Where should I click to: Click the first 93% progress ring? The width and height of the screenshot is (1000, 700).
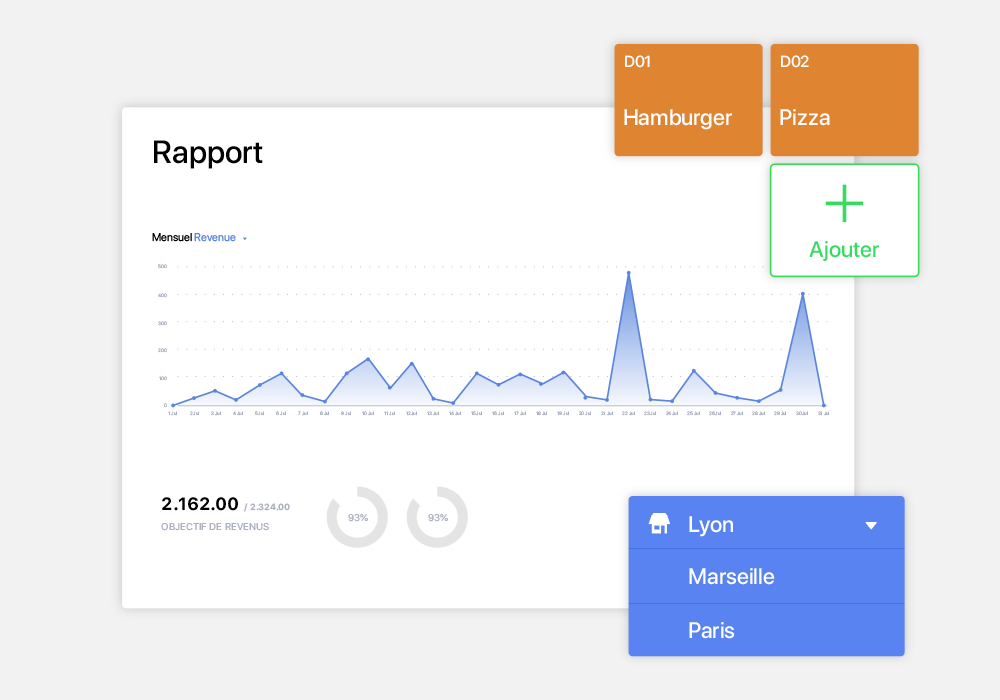(357, 517)
